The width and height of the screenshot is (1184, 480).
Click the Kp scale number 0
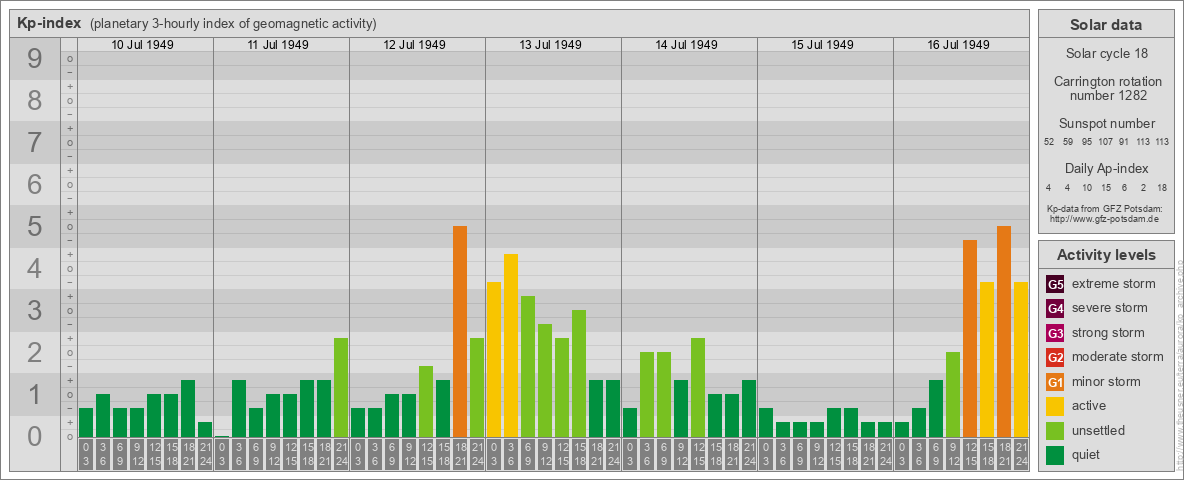(34, 436)
